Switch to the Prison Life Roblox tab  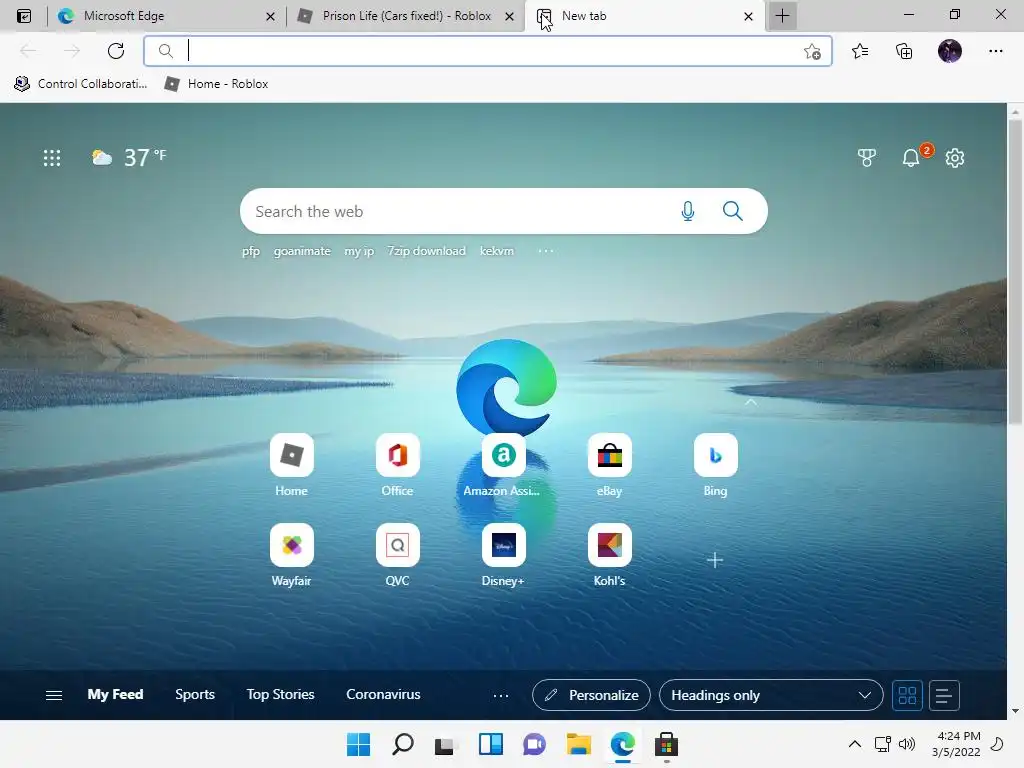point(406,16)
